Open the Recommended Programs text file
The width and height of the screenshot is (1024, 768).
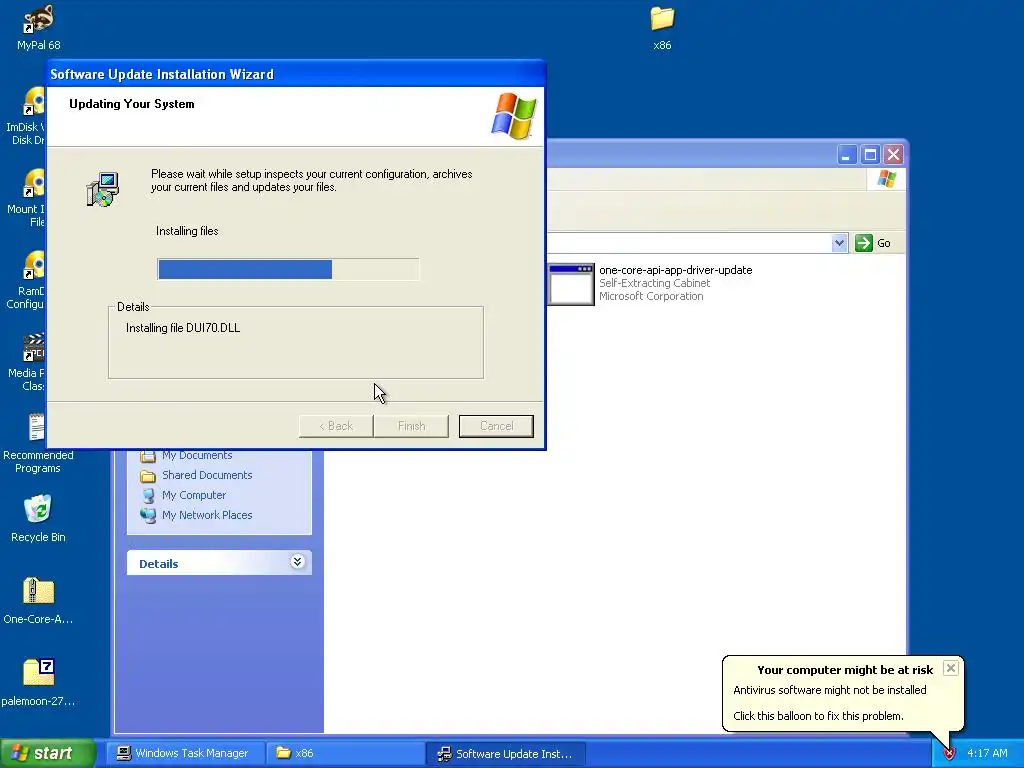click(x=38, y=444)
